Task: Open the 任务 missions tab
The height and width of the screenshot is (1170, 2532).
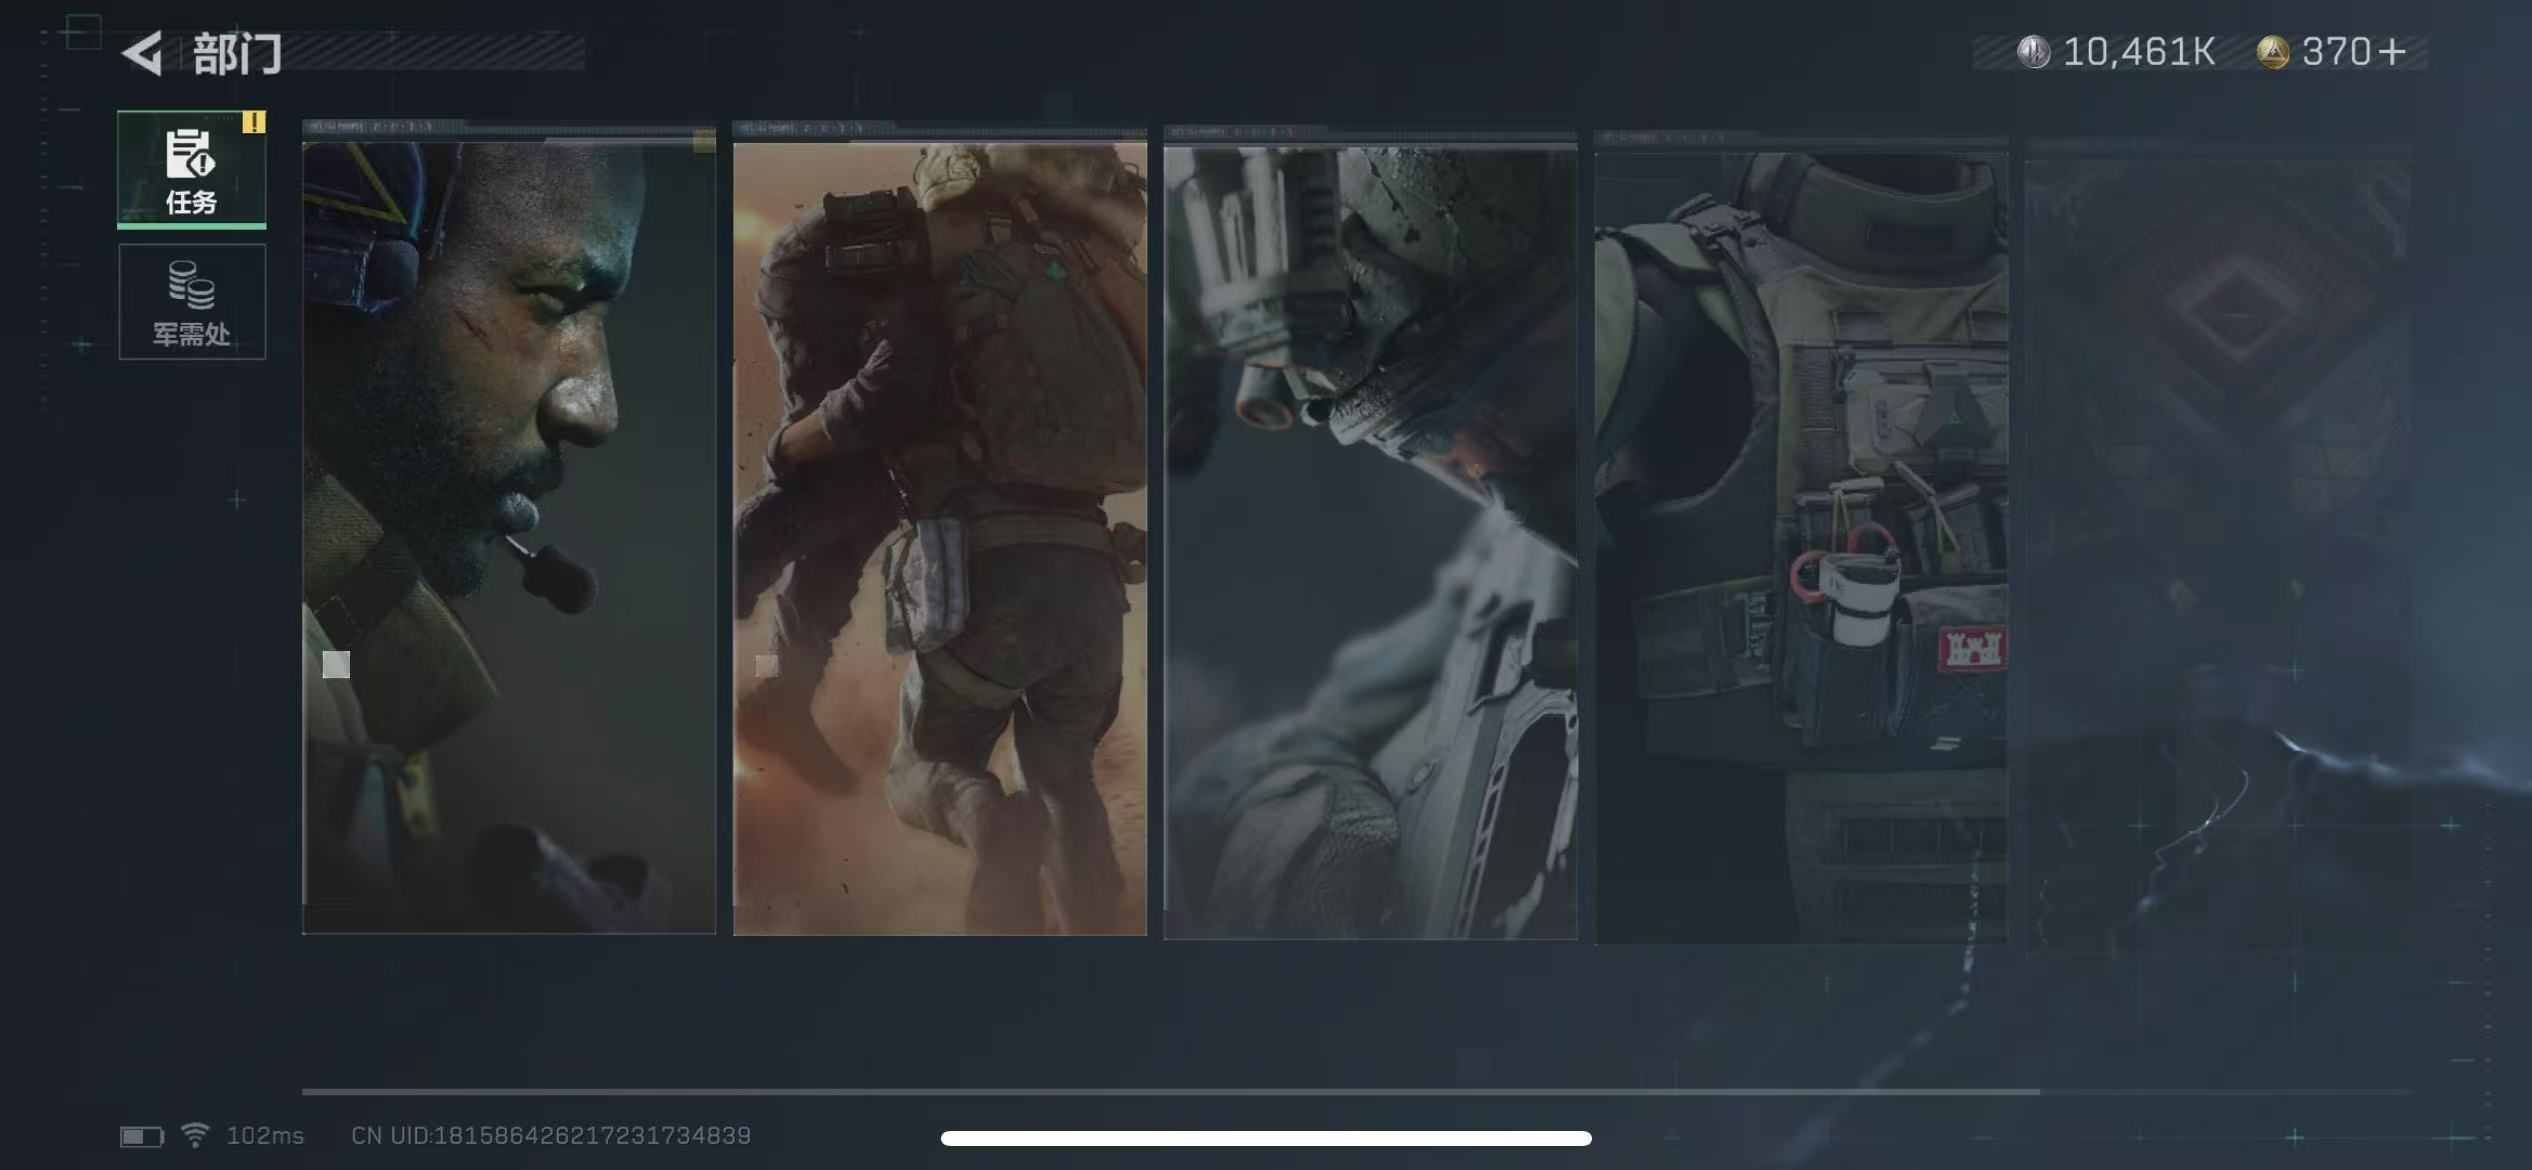Action: click(x=192, y=168)
